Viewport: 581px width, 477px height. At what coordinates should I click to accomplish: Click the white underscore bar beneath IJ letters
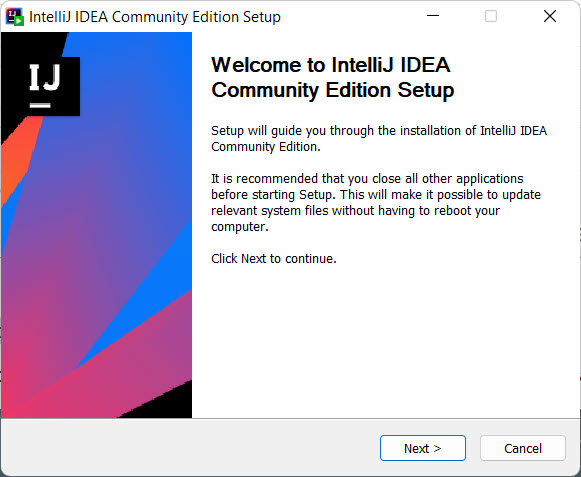pyautogui.click(x=40, y=106)
